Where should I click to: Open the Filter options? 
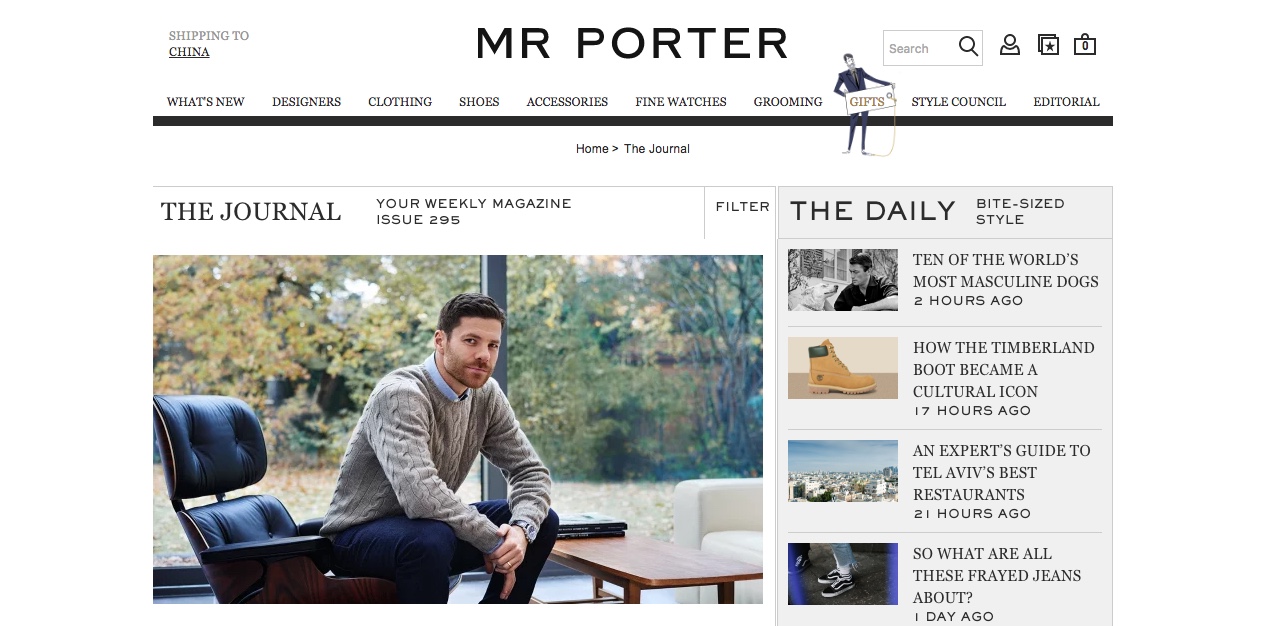pos(742,207)
